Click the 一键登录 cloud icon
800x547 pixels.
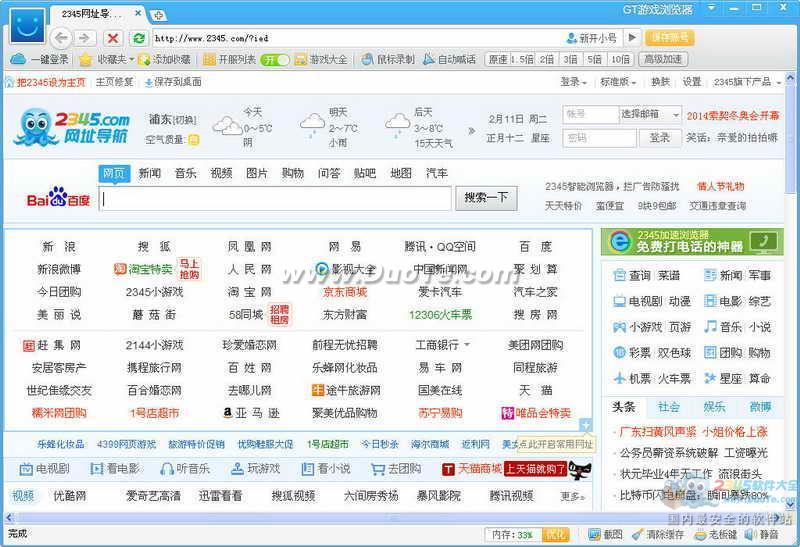click(x=18, y=59)
